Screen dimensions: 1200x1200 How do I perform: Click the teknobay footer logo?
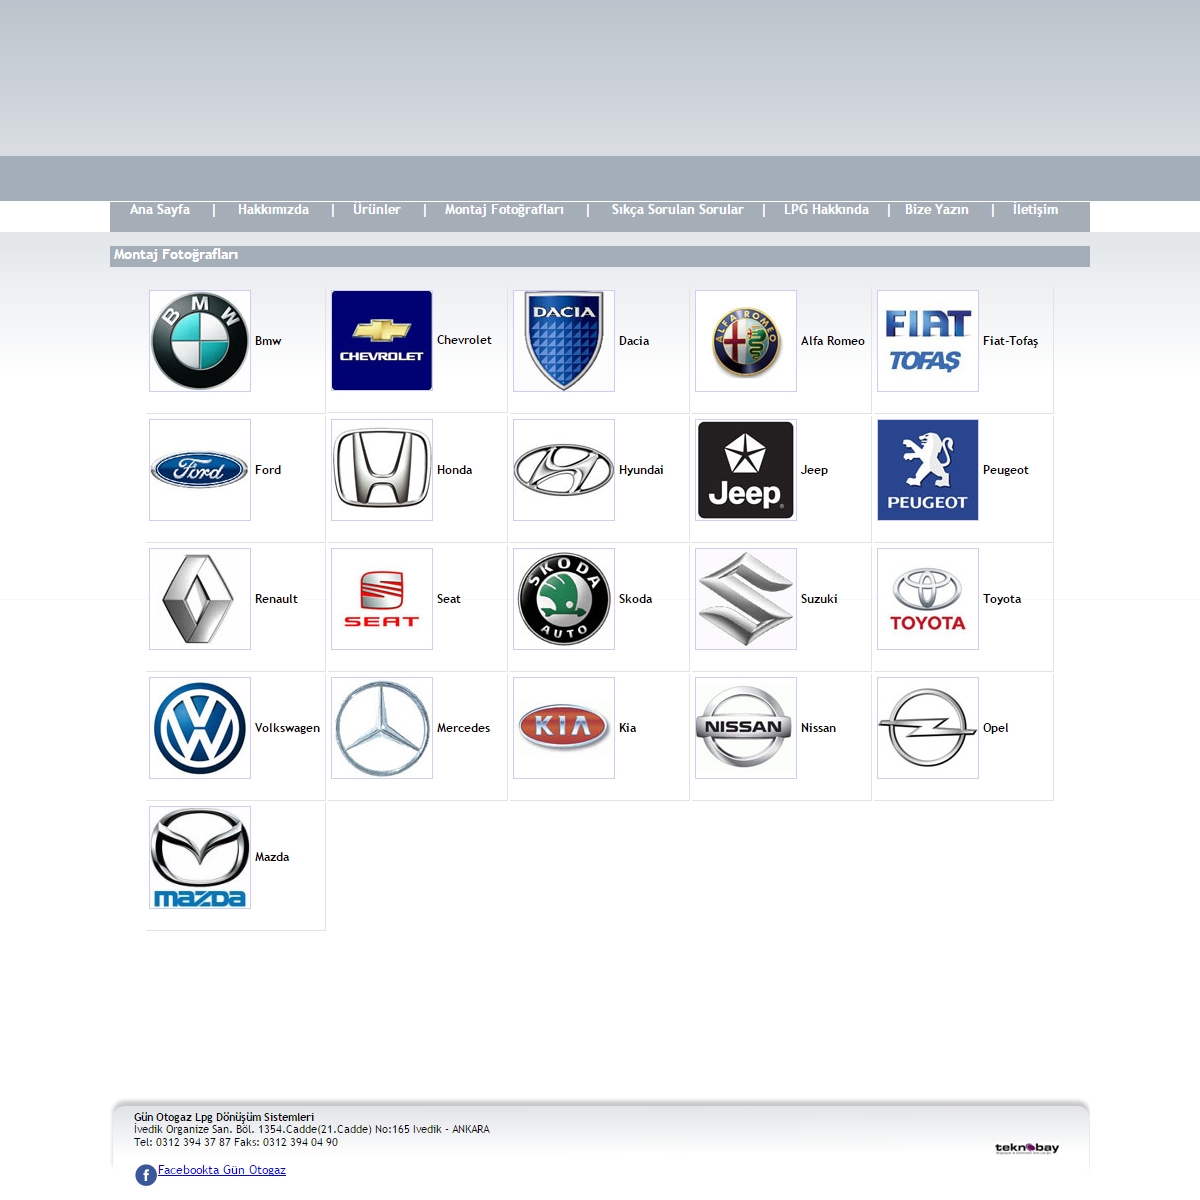point(1027,1148)
